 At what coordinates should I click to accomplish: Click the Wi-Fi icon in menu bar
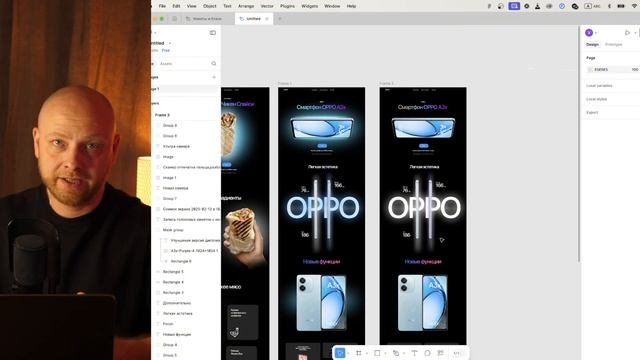pos(634,6)
